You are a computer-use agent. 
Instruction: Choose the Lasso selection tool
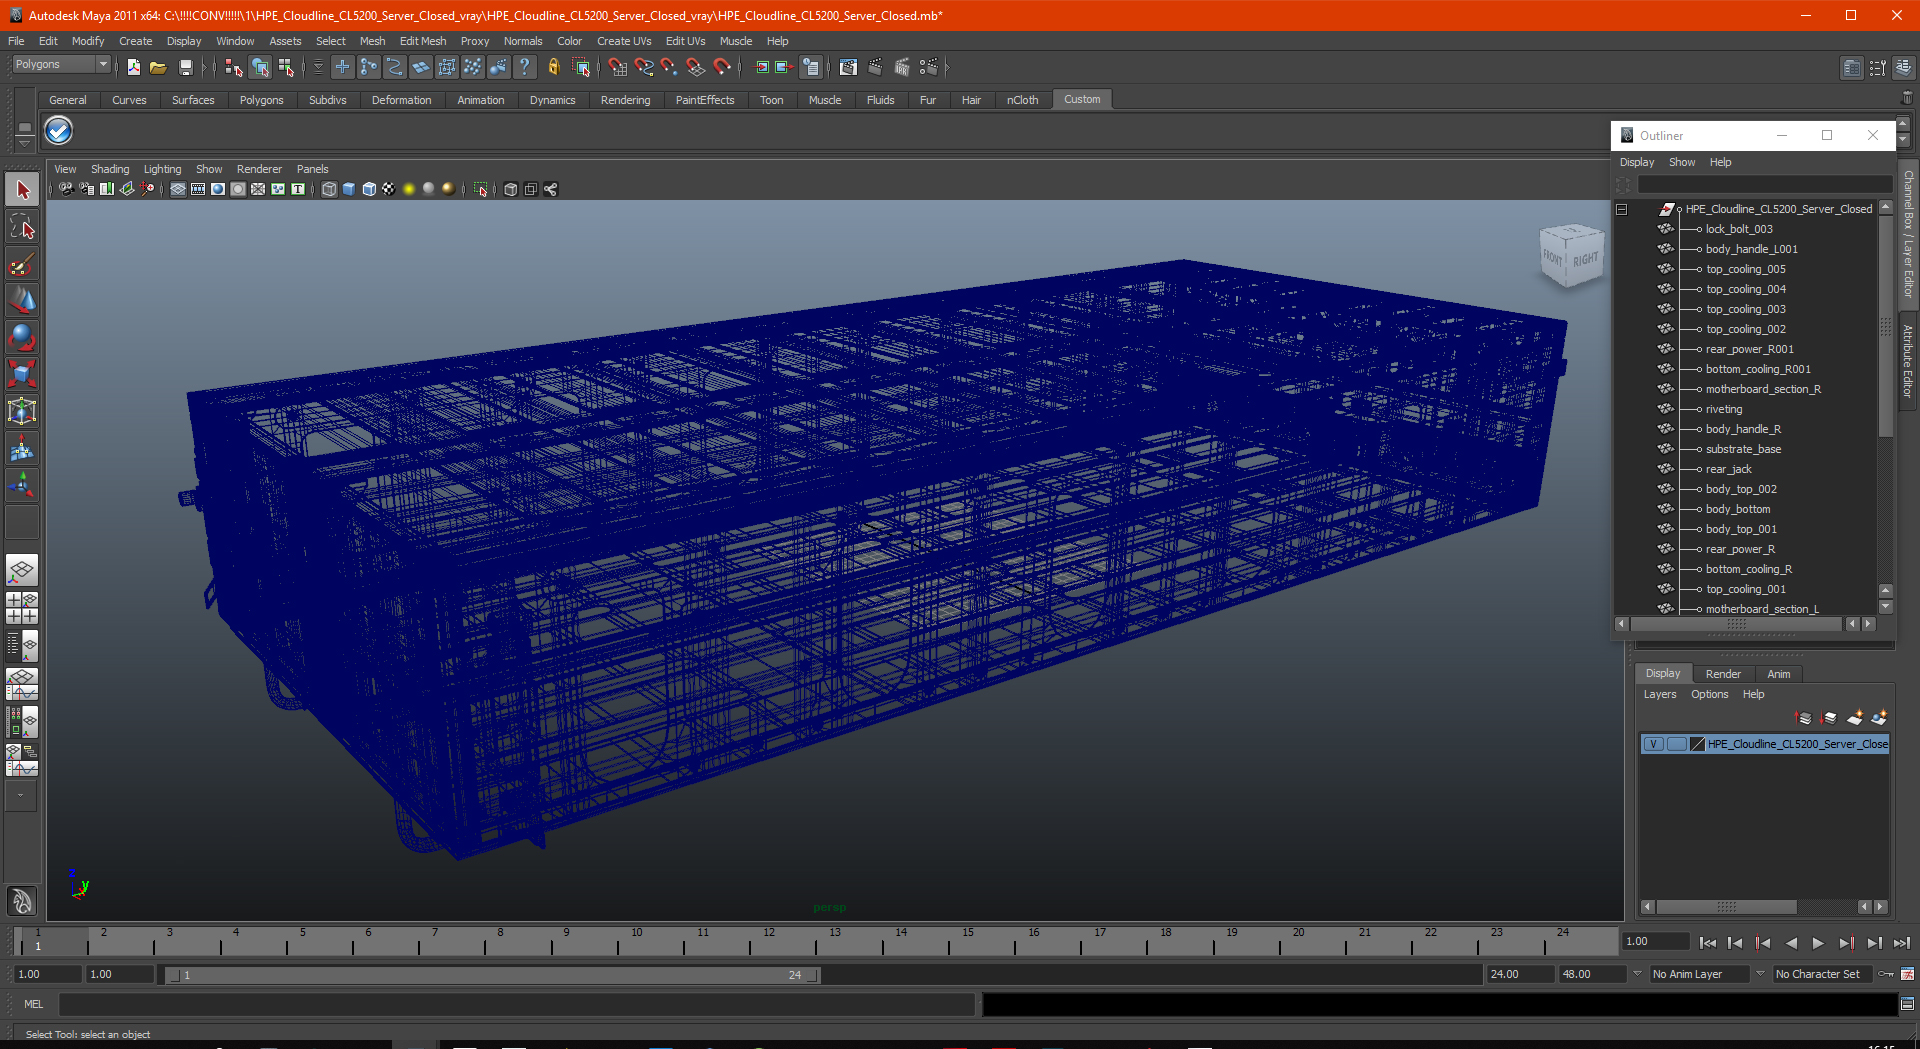(22, 227)
